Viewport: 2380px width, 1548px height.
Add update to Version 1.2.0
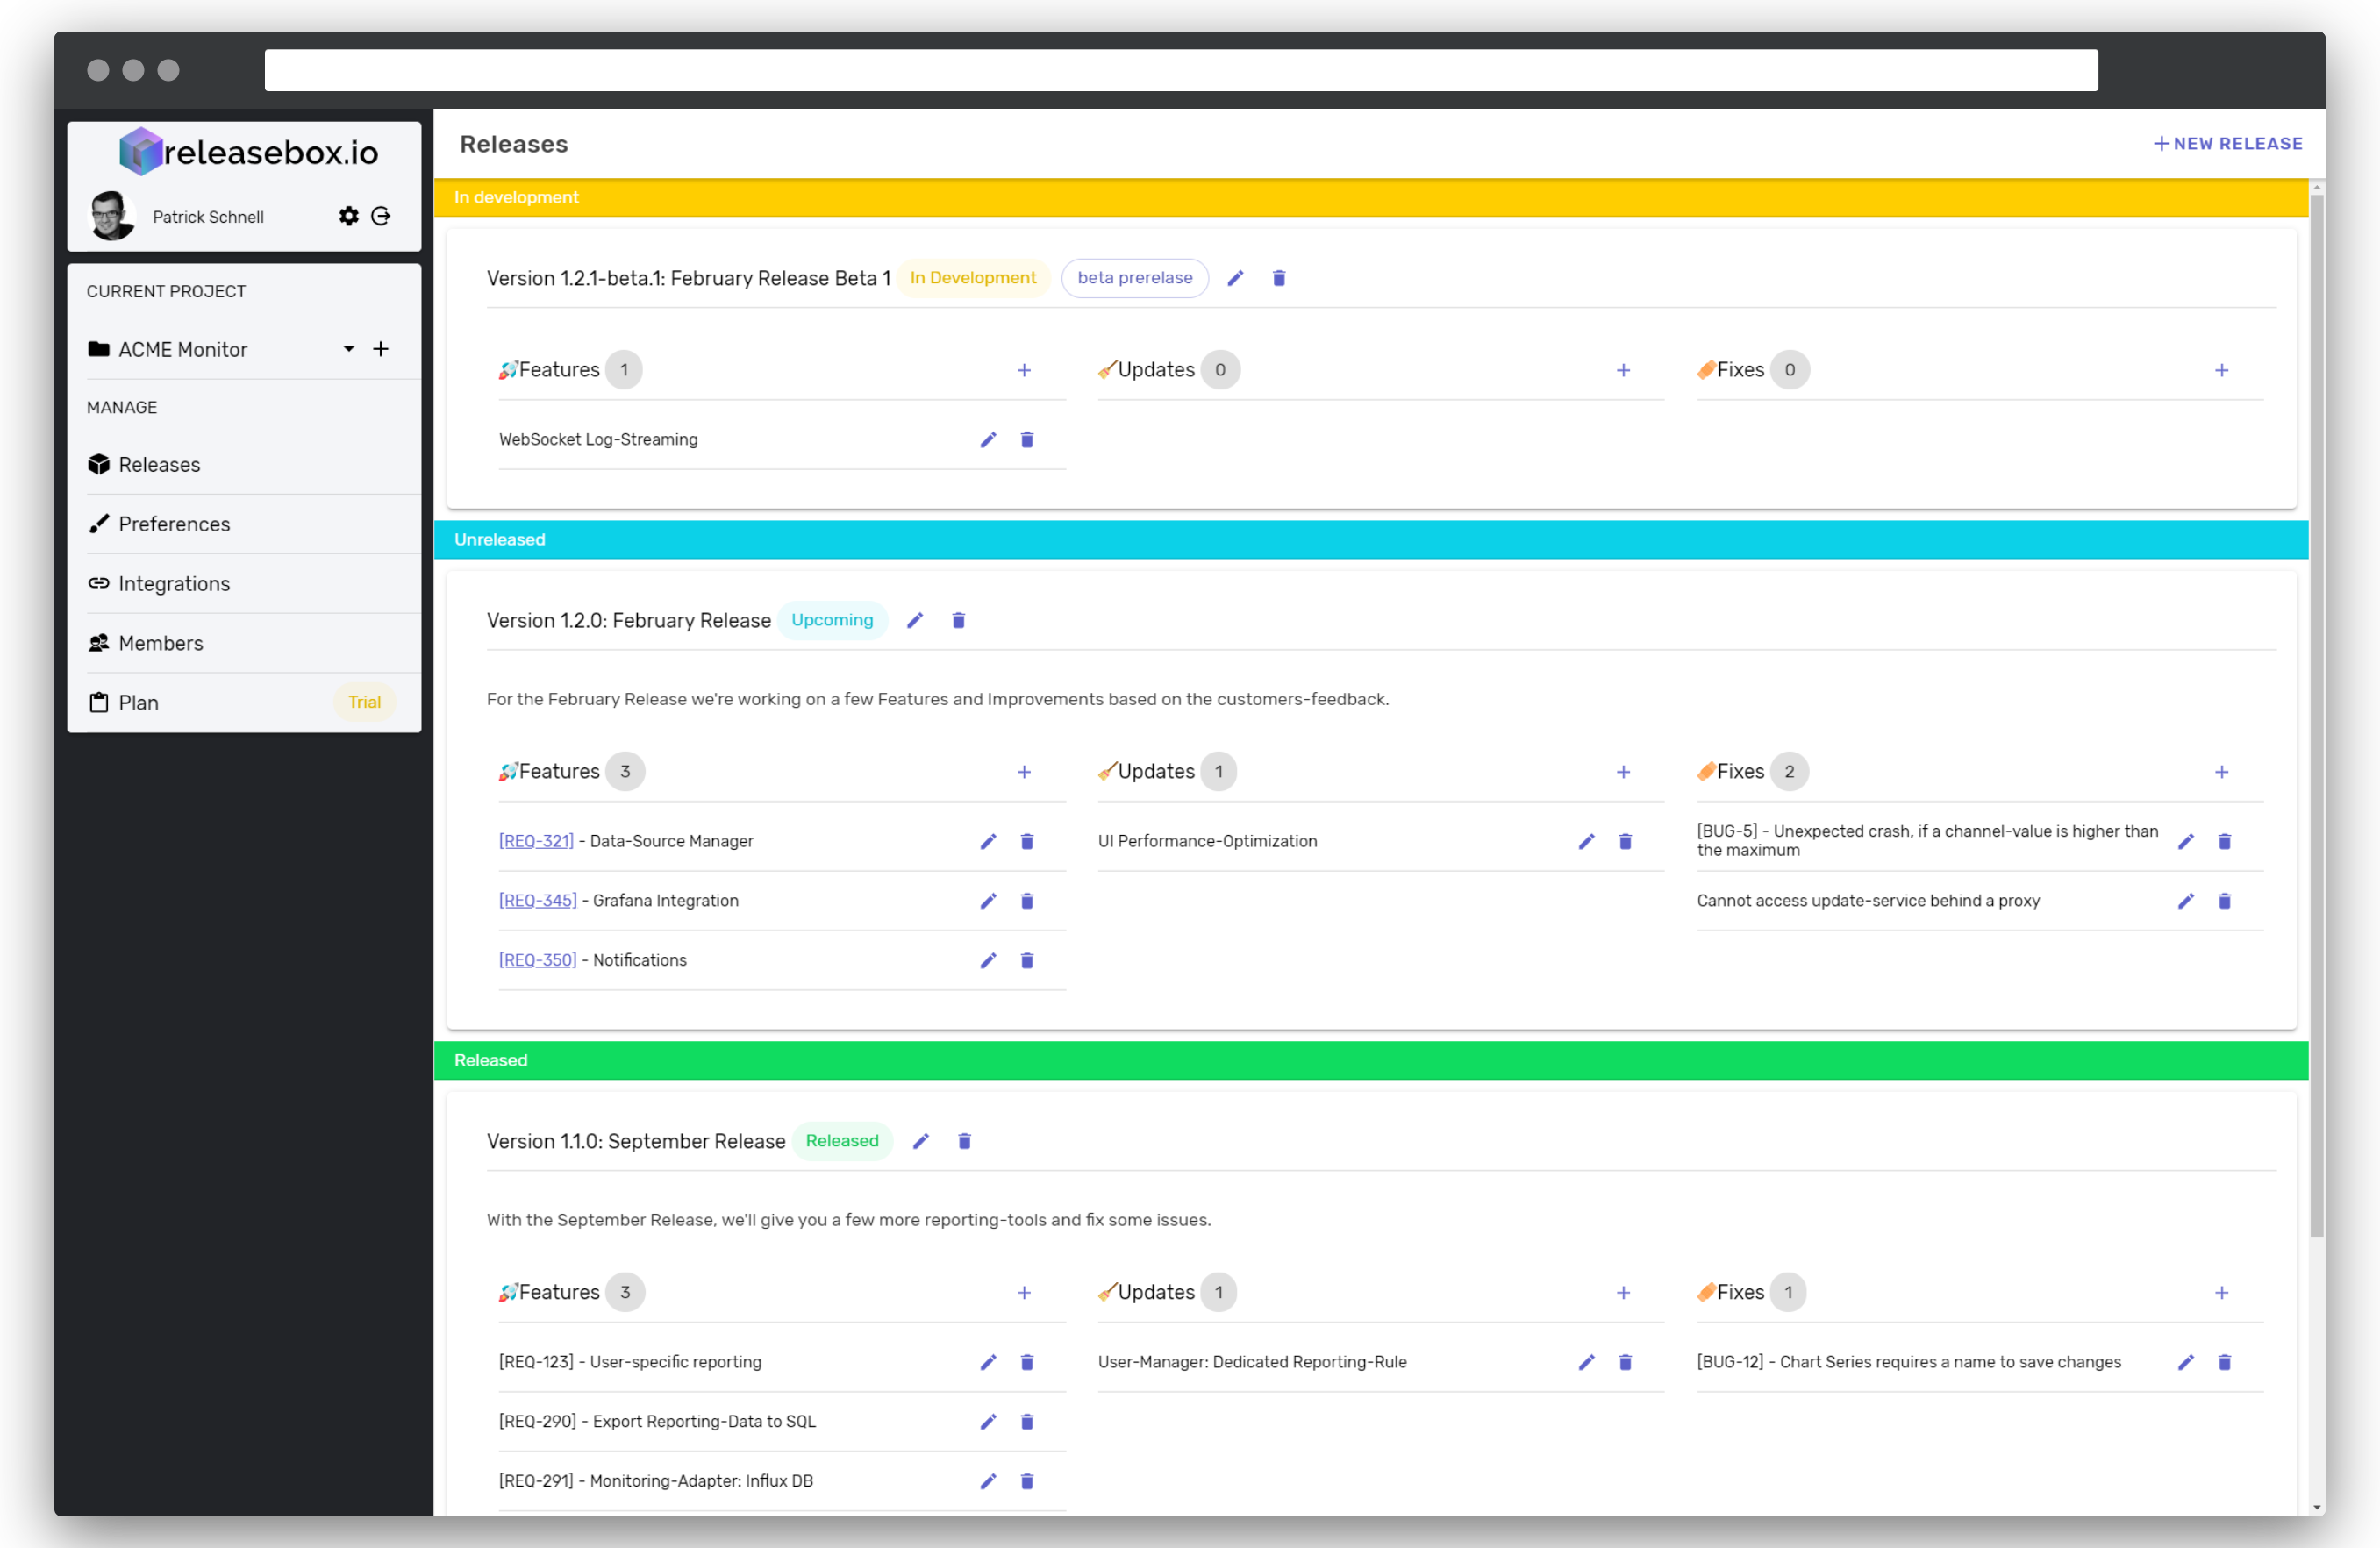pyautogui.click(x=1623, y=772)
